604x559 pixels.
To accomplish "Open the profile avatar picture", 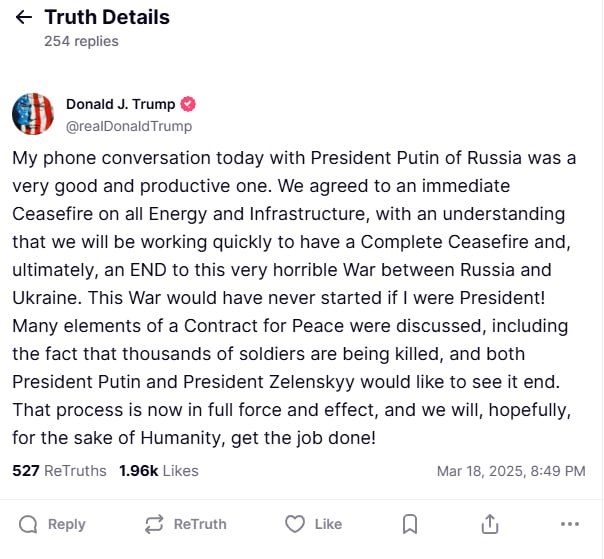I will pos(33,114).
